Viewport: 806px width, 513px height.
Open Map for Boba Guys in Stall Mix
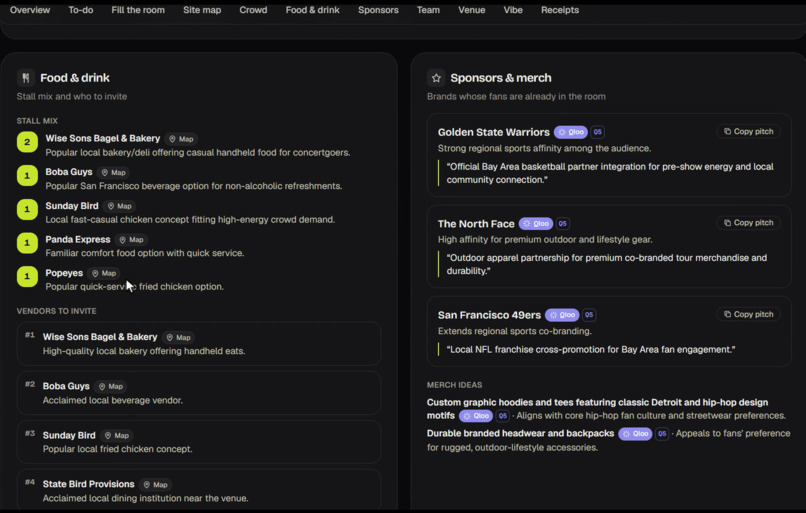pyautogui.click(x=114, y=172)
